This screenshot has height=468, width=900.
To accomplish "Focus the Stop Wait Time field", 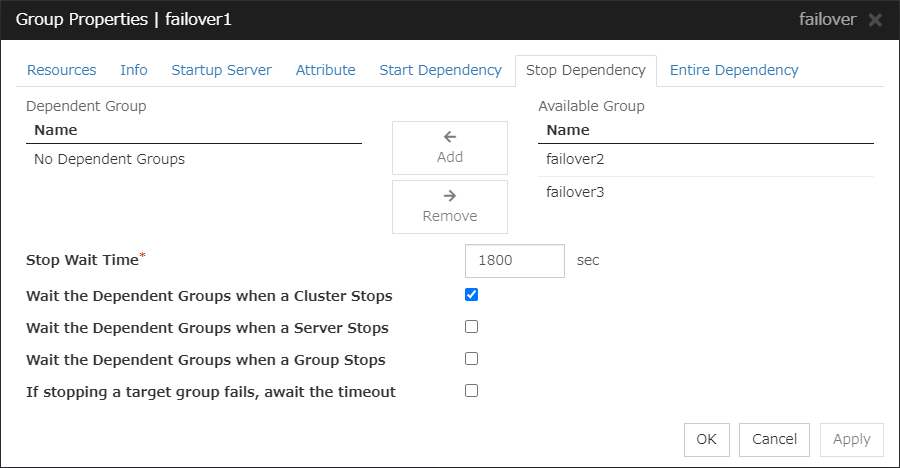I will pos(515,260).
